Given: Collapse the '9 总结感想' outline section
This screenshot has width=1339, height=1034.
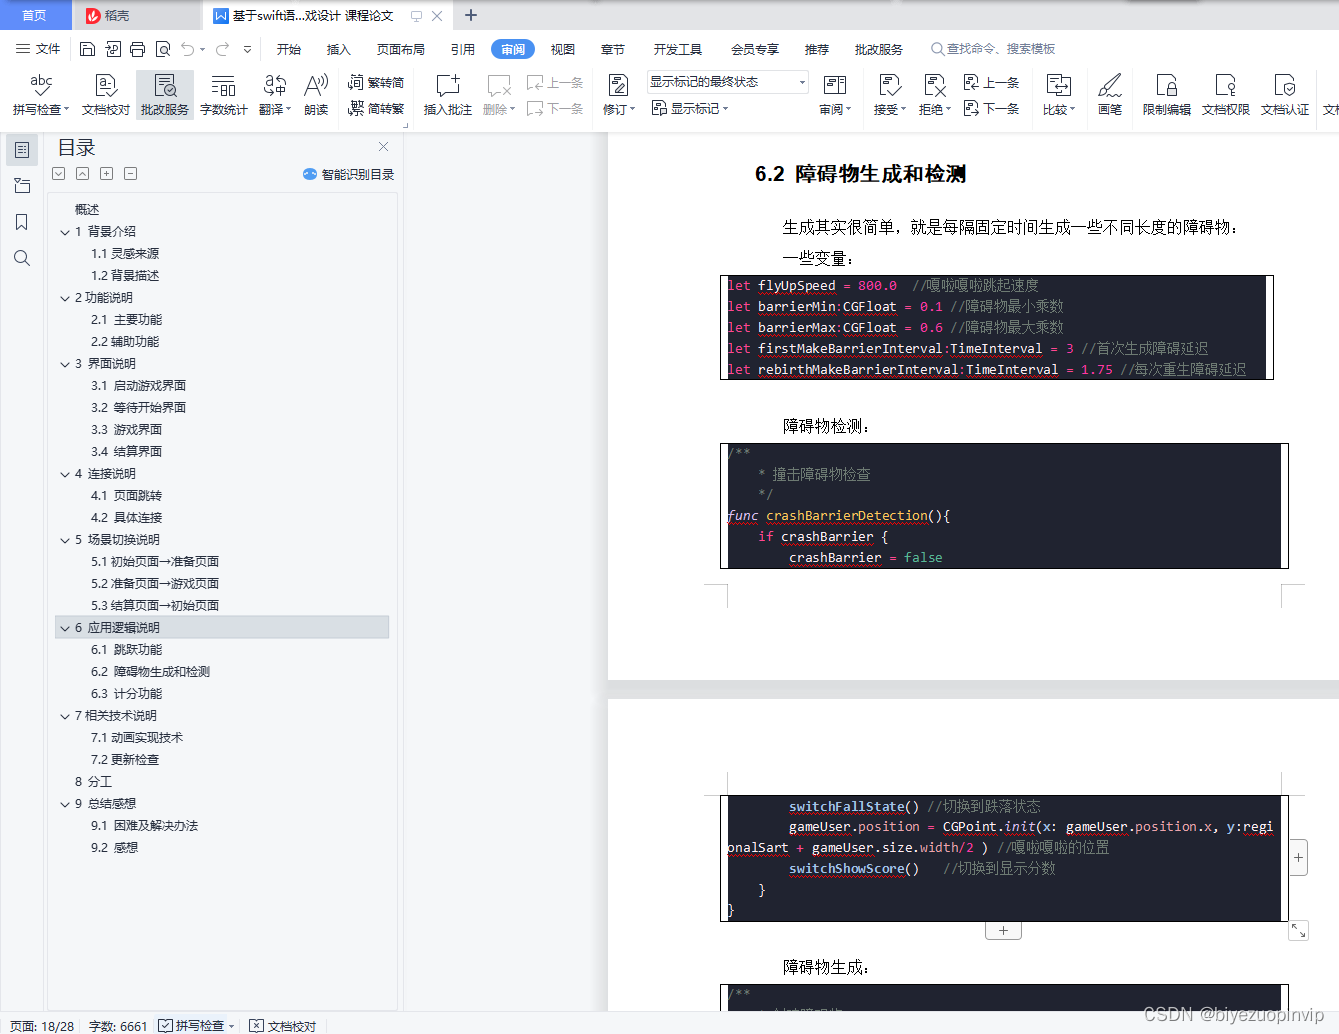Looking at the screenshot, I should 65,804.
